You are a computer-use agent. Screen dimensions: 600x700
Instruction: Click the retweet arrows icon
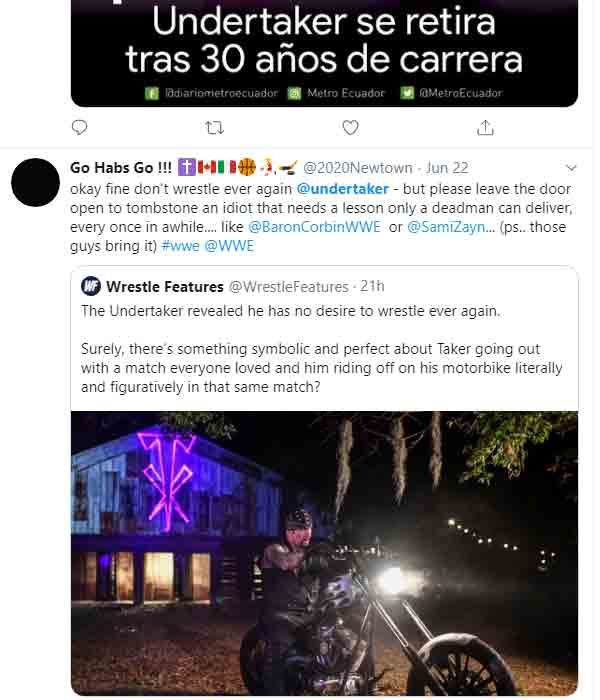click(x=215, y=128)
